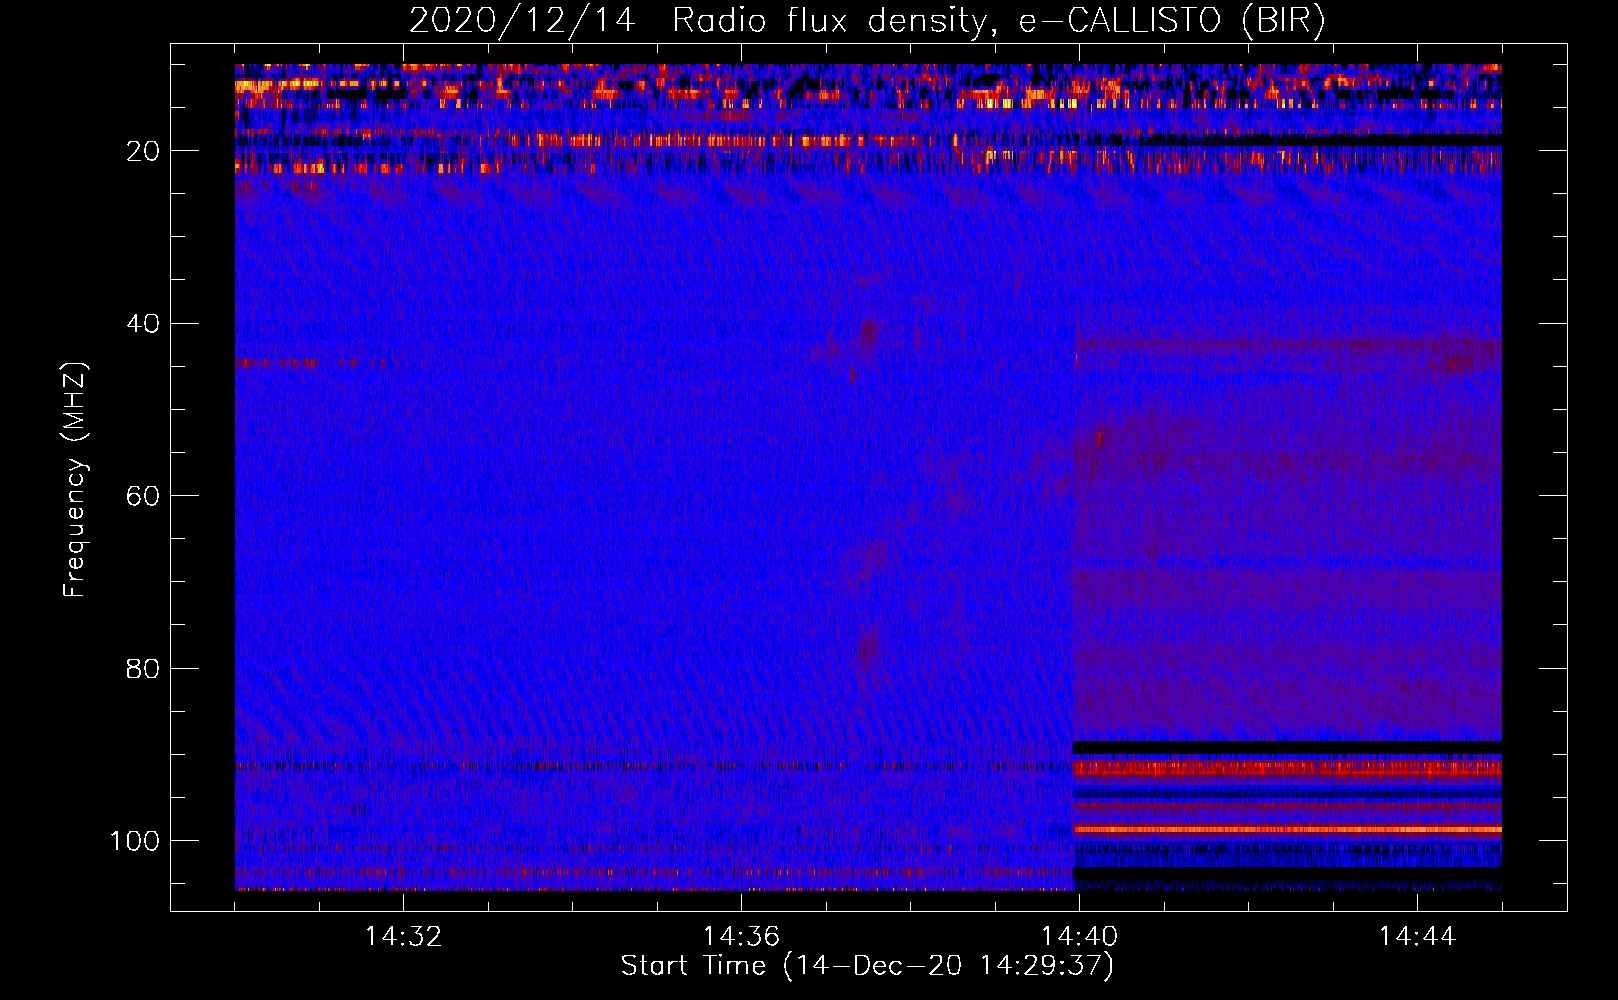Click the 20 frequency tick label
Screen dimensions: 1618x1000
point(143,151)
